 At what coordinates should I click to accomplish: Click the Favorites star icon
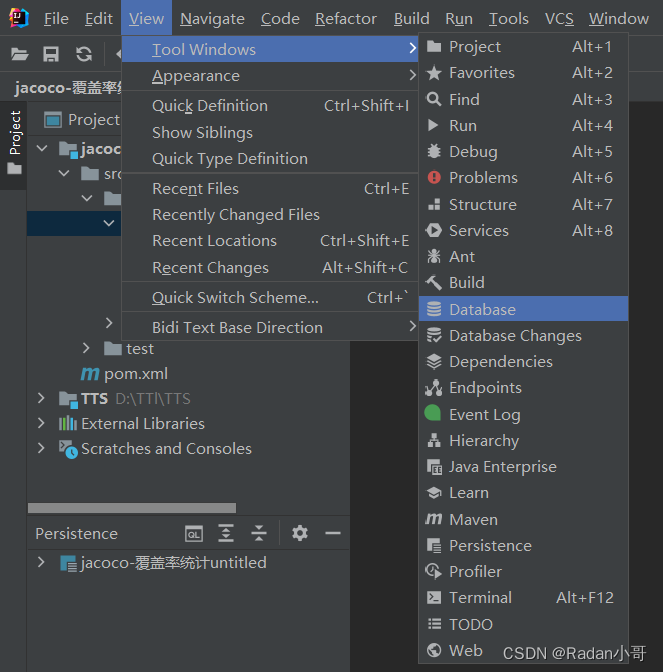434,72
